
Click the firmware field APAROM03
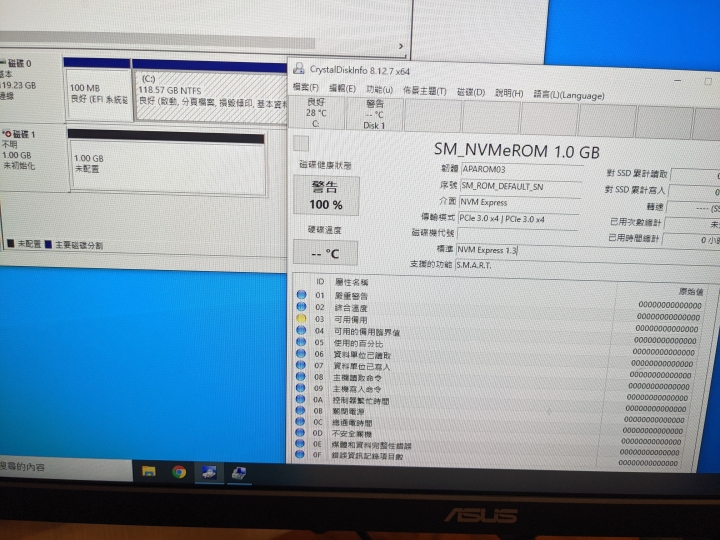click(x=522, y=169)
